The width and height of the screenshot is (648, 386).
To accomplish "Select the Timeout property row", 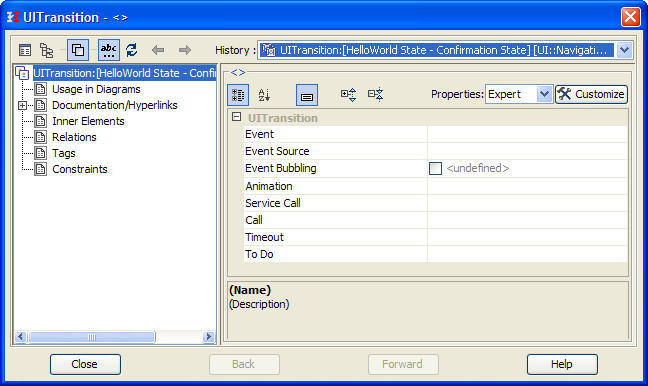I will click(x=435, y=237).
